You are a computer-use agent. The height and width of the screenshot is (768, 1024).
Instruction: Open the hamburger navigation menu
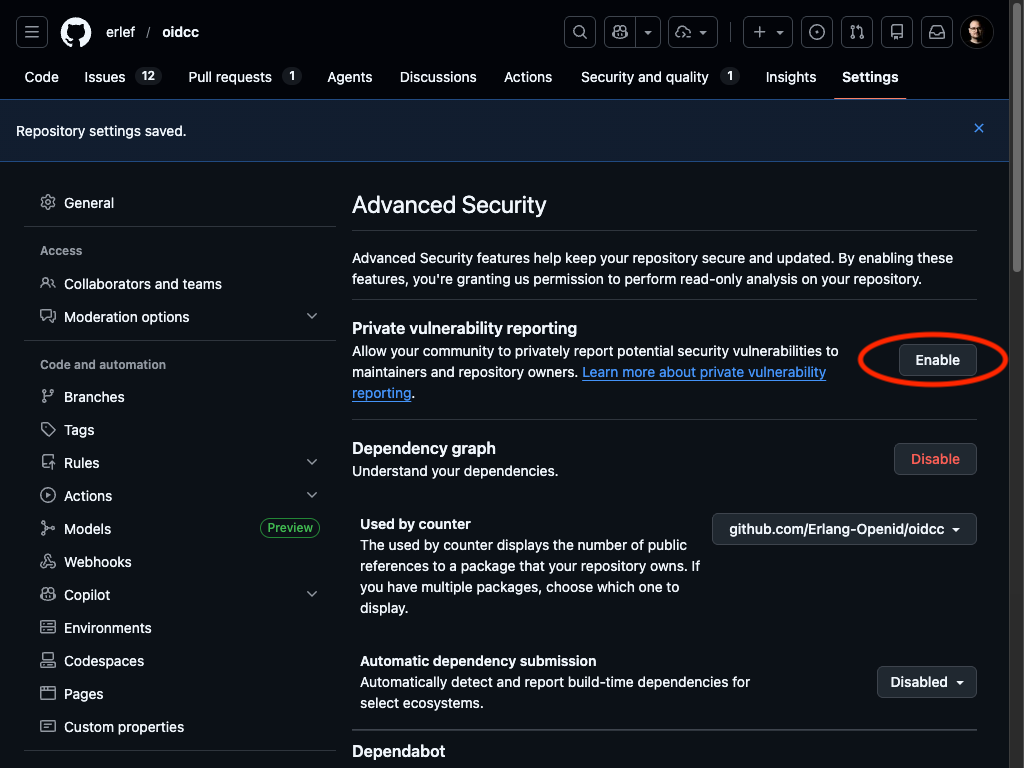32,32
